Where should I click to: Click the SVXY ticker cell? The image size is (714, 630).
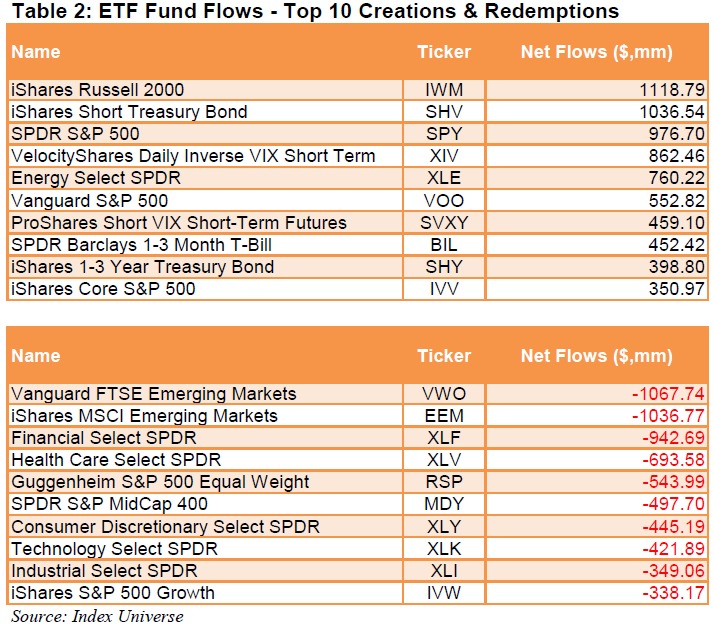point(443,222)
